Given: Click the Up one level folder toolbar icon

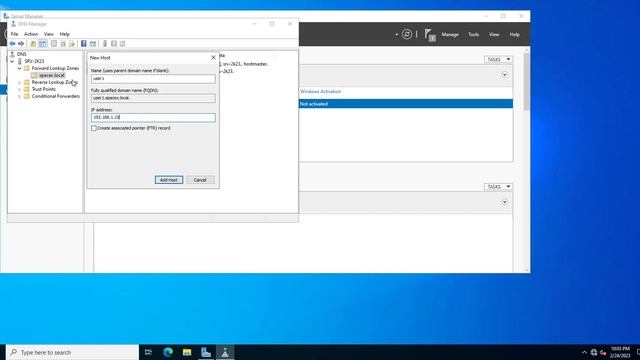Looking at the screenshot, I should (33, 44).
